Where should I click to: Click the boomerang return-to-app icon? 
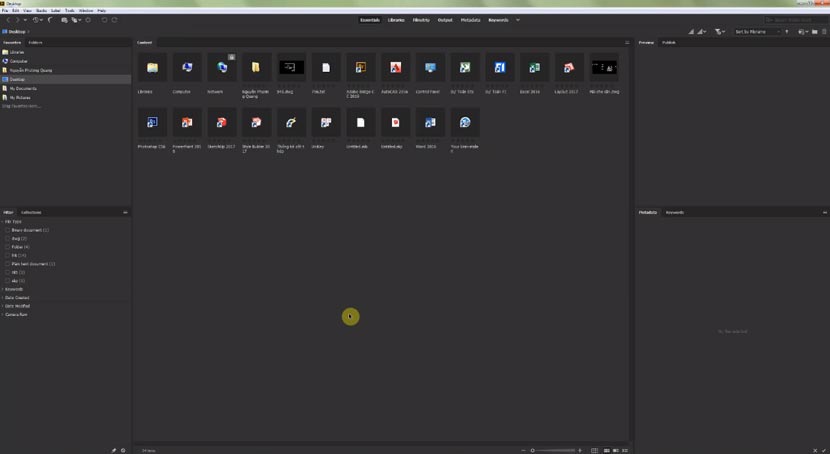pyautogui.click(x=50, y=20)
